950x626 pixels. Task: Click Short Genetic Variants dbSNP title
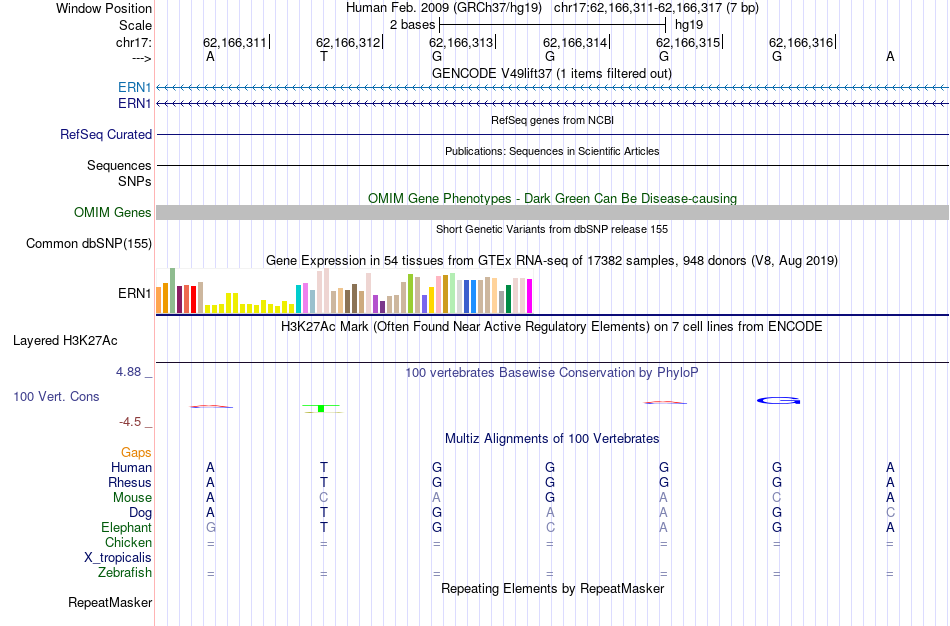(552, 229)
